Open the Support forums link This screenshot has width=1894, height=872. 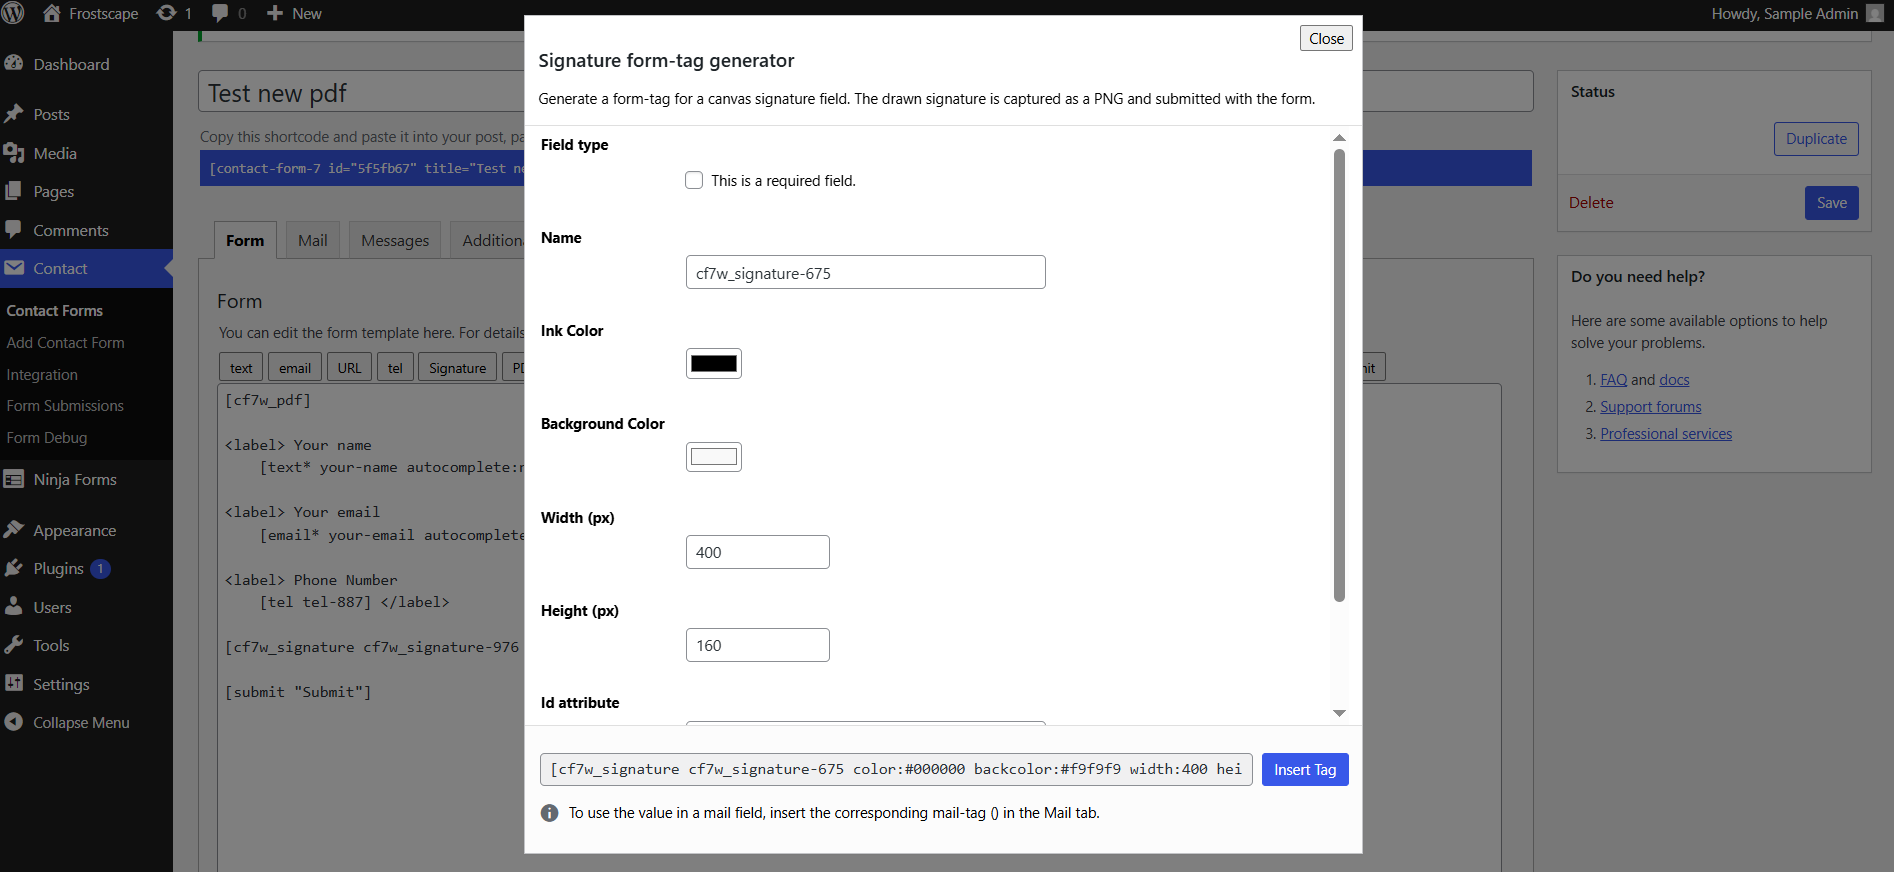1650,407
